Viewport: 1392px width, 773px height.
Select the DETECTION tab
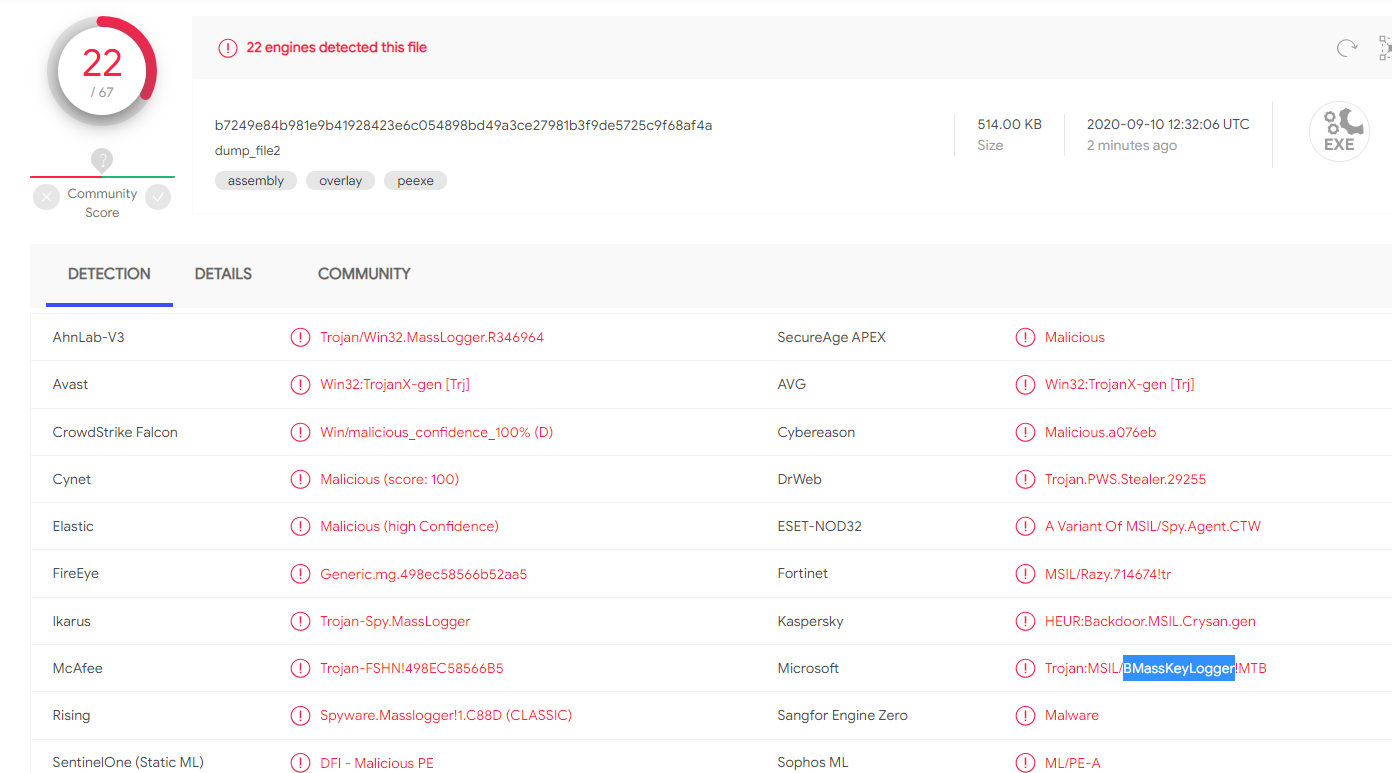(x=109, y=274)
